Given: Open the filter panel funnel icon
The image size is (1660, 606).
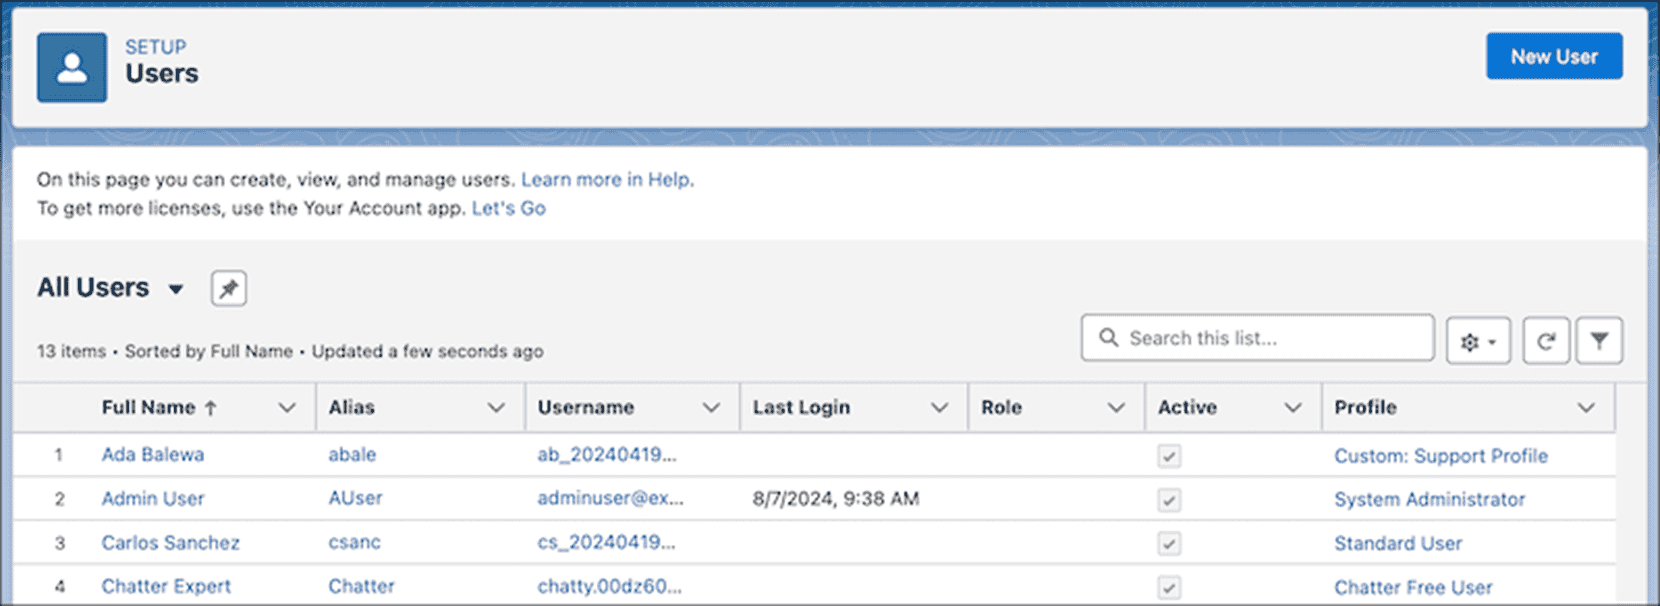Looking at the screenshot, I should (1599, 341).
